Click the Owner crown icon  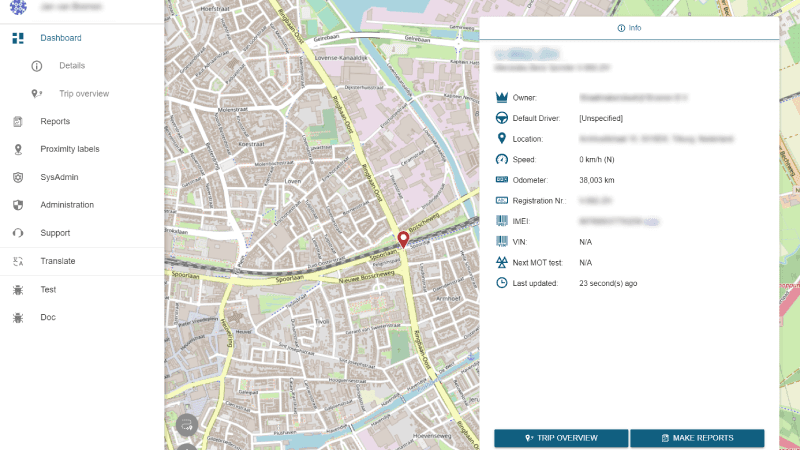click(502, 97)
